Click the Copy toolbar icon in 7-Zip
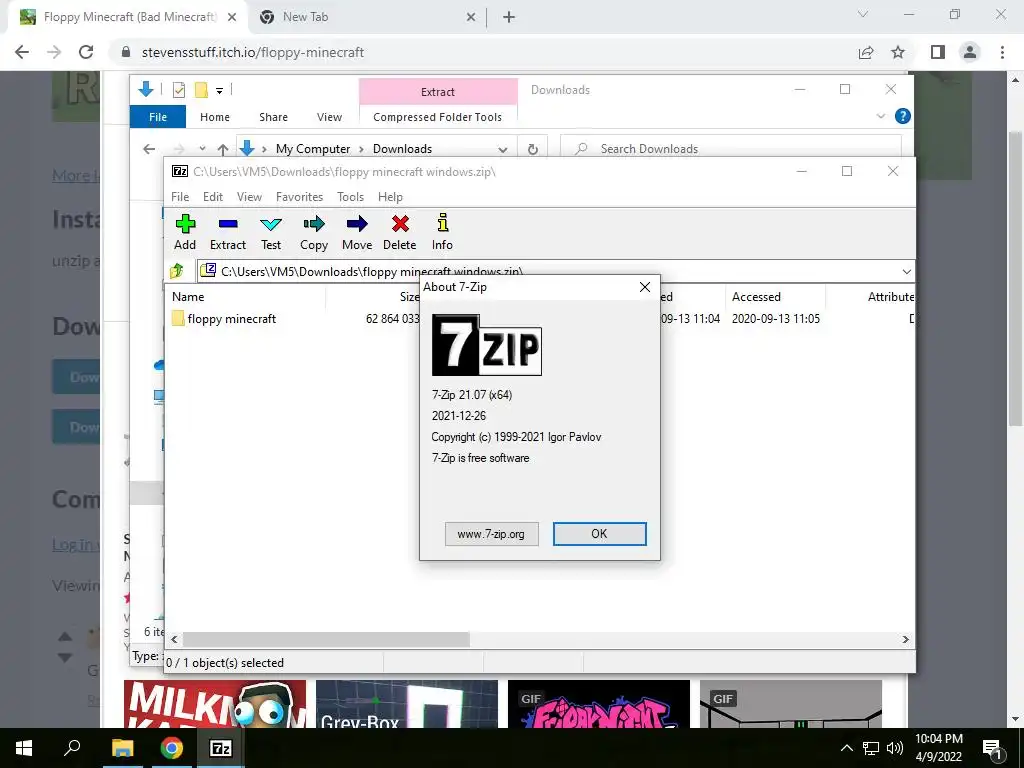This screenshot has height=768, width=1024. 314,232
